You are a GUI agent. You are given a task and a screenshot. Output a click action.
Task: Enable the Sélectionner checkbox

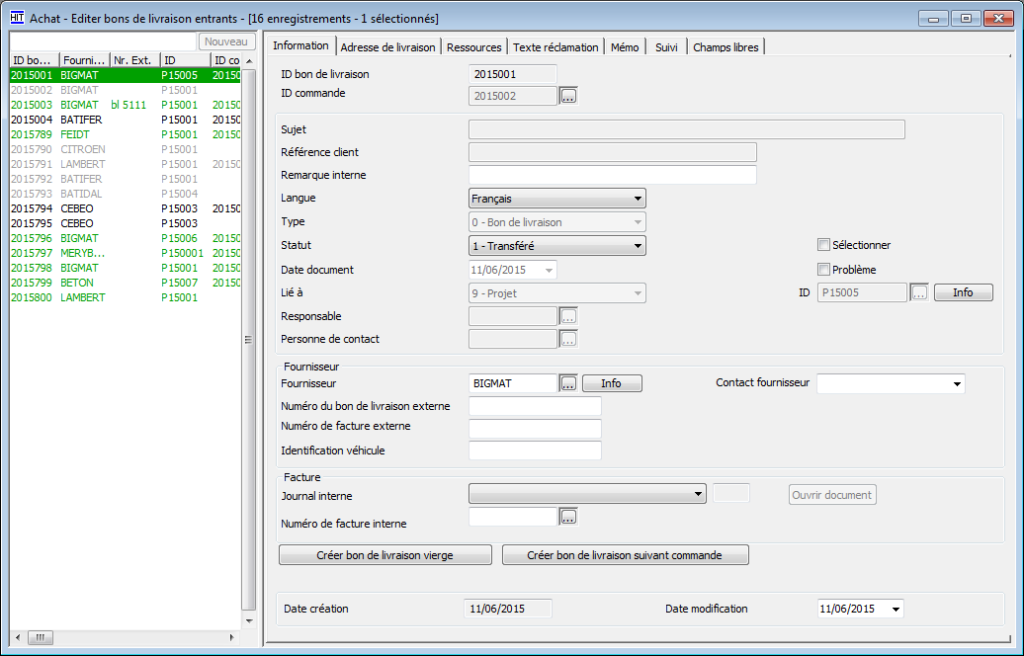coord(824,245)
